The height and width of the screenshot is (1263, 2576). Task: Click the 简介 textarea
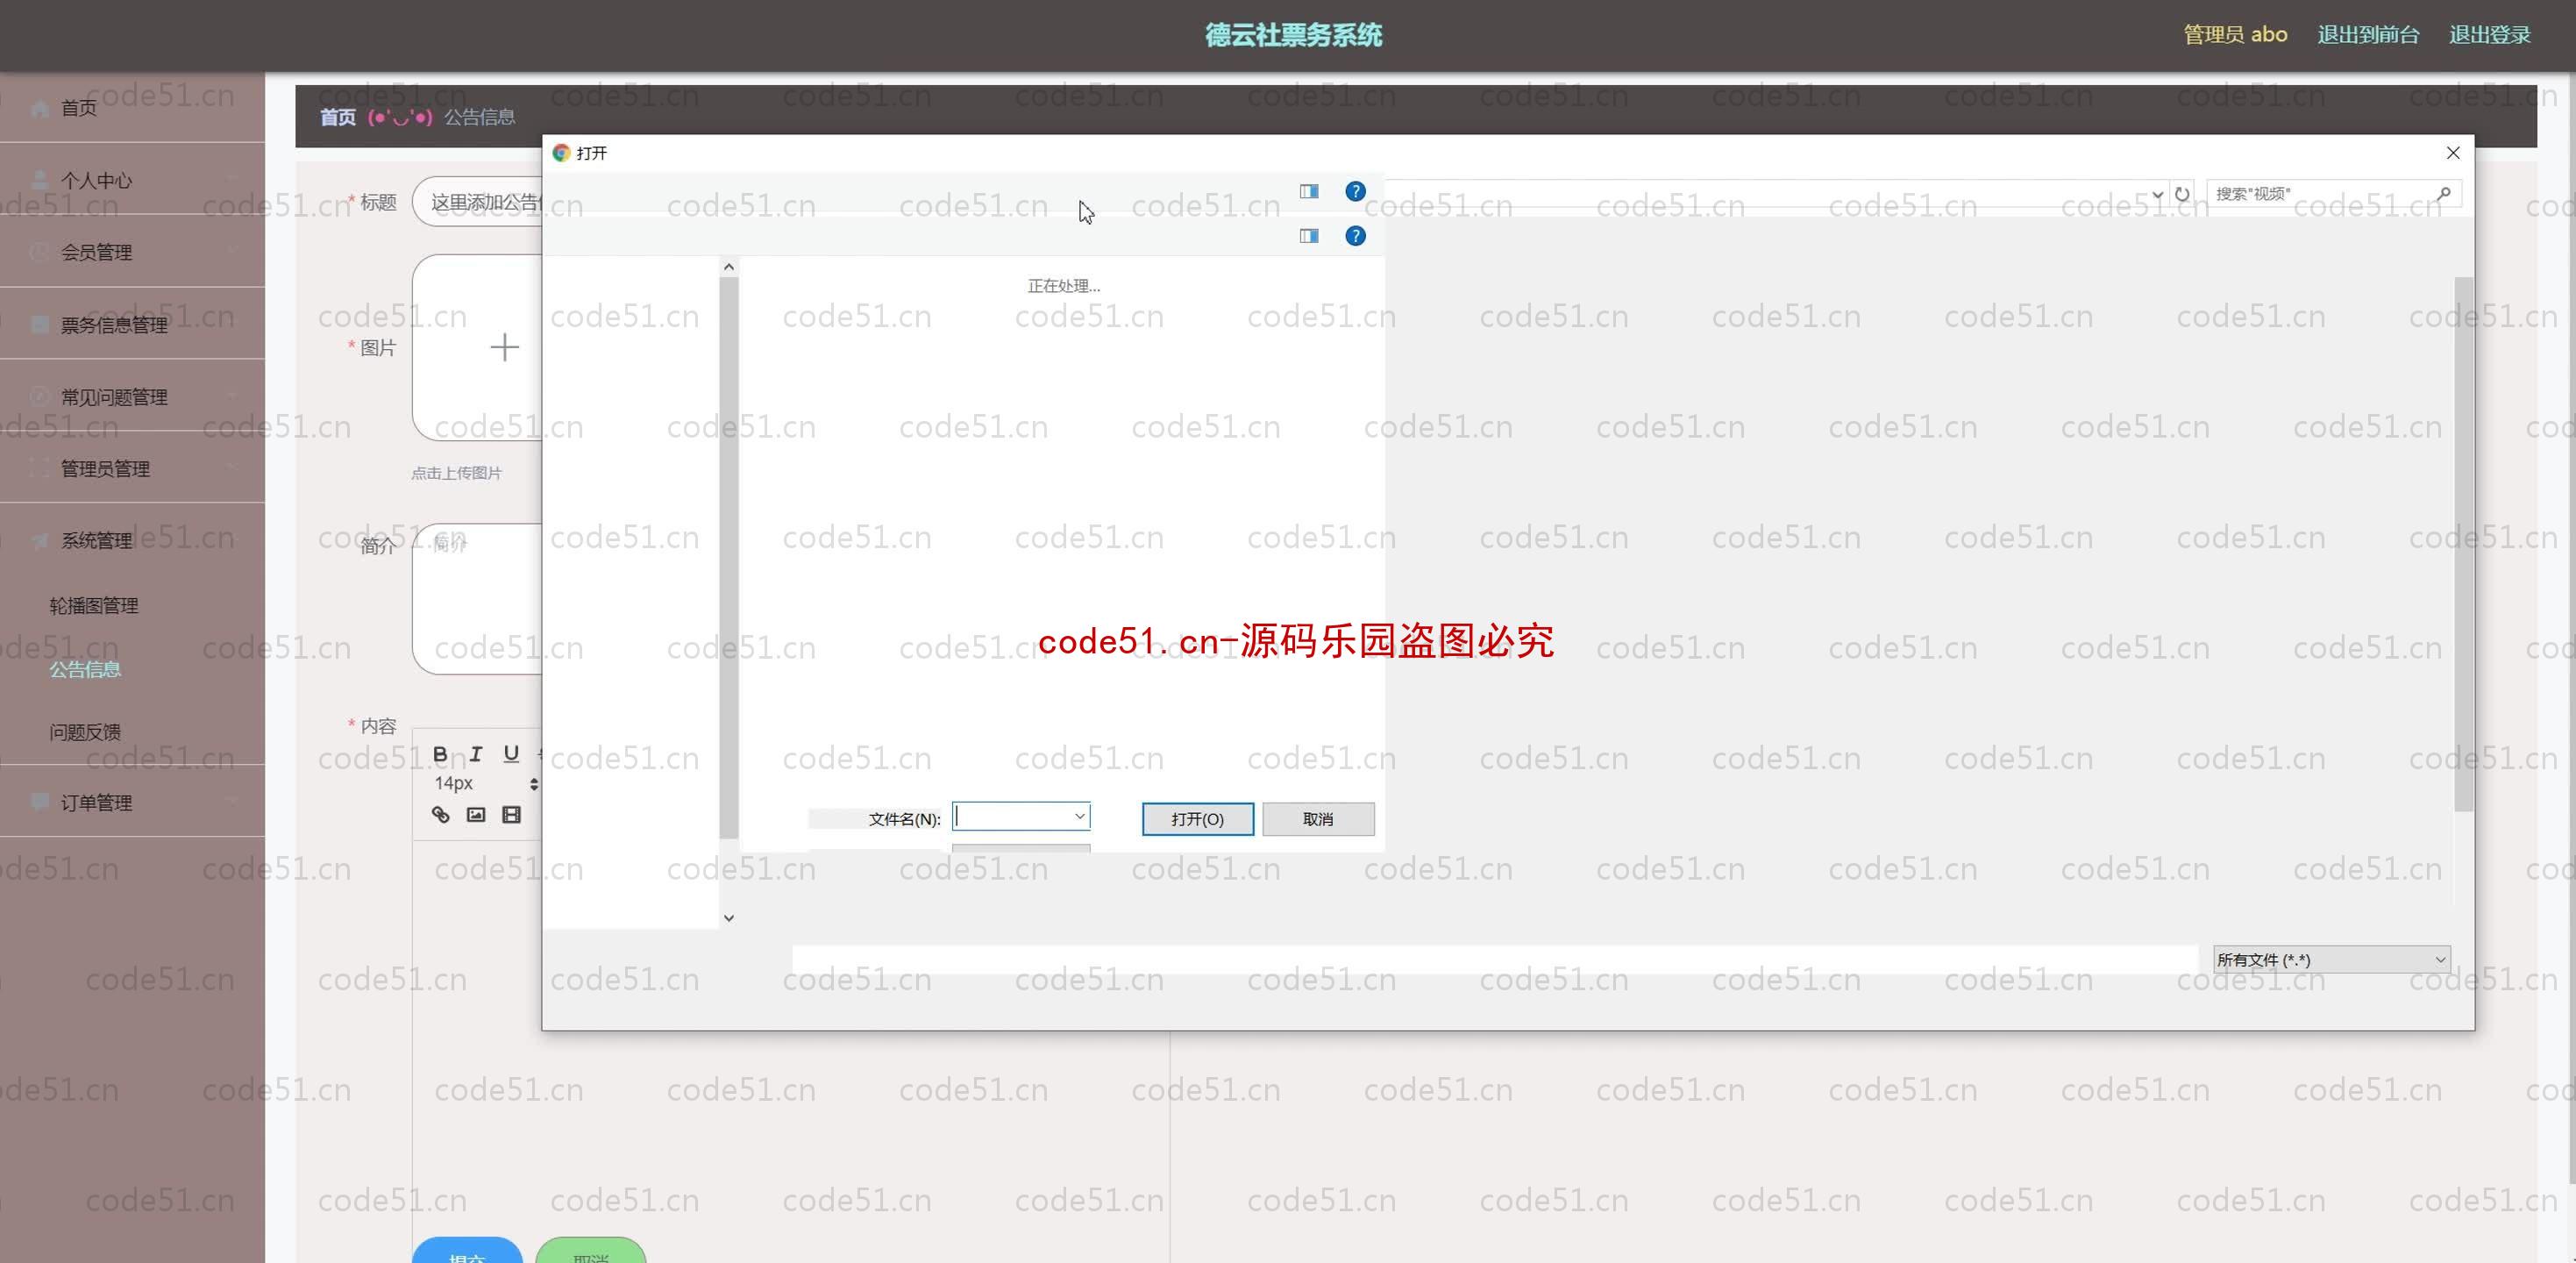[x=477, y=598]
